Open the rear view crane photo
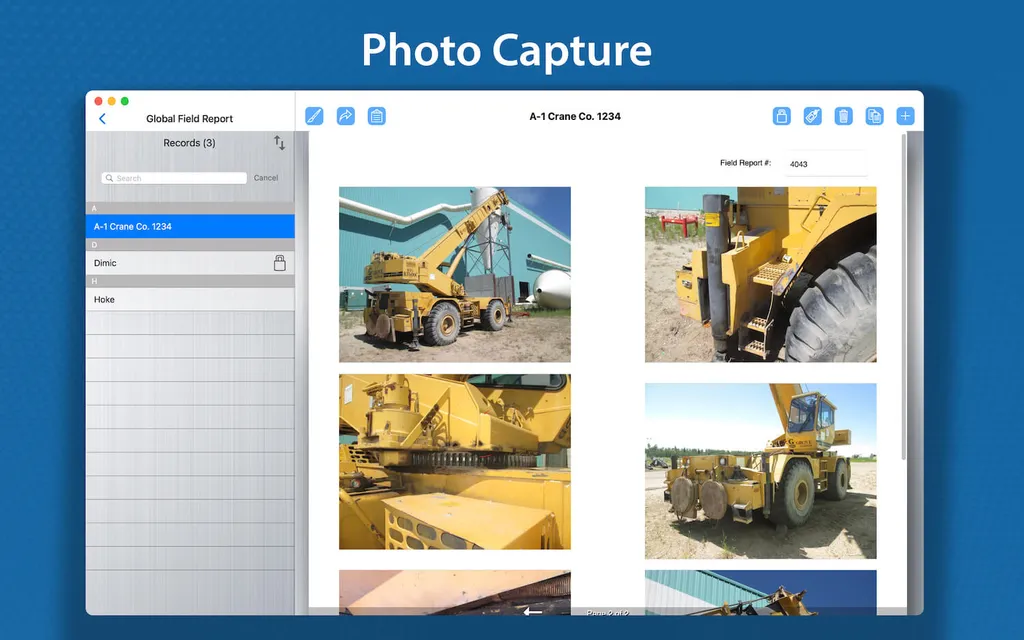This screenshot has width=1024, height=640. click(761, 471)
